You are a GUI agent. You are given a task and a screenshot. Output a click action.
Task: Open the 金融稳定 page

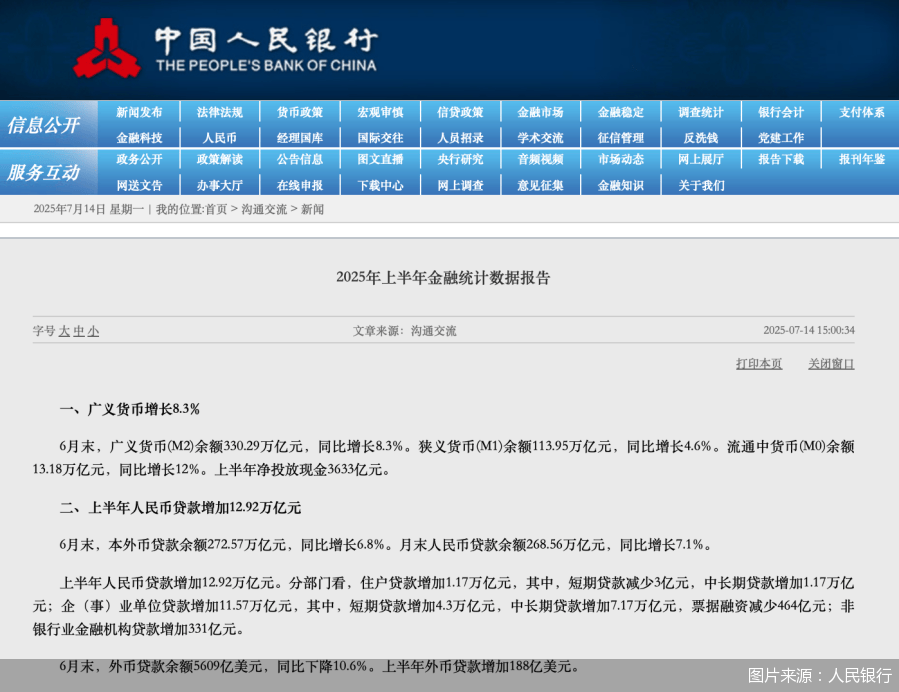[x=621, y=112]
